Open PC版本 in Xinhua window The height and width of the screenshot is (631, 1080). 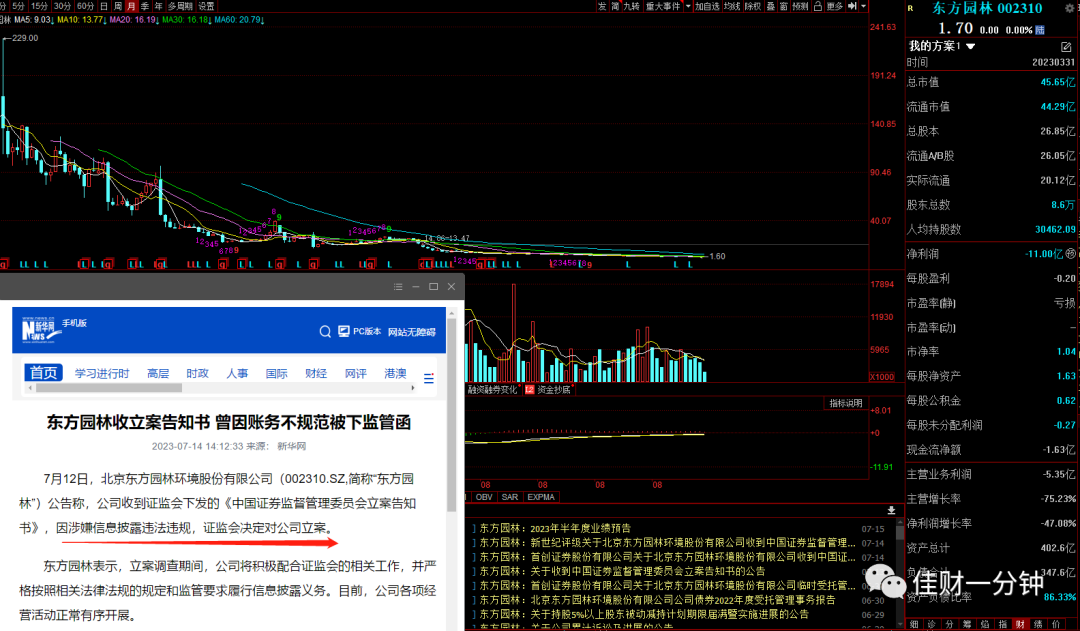click(360, 331)
